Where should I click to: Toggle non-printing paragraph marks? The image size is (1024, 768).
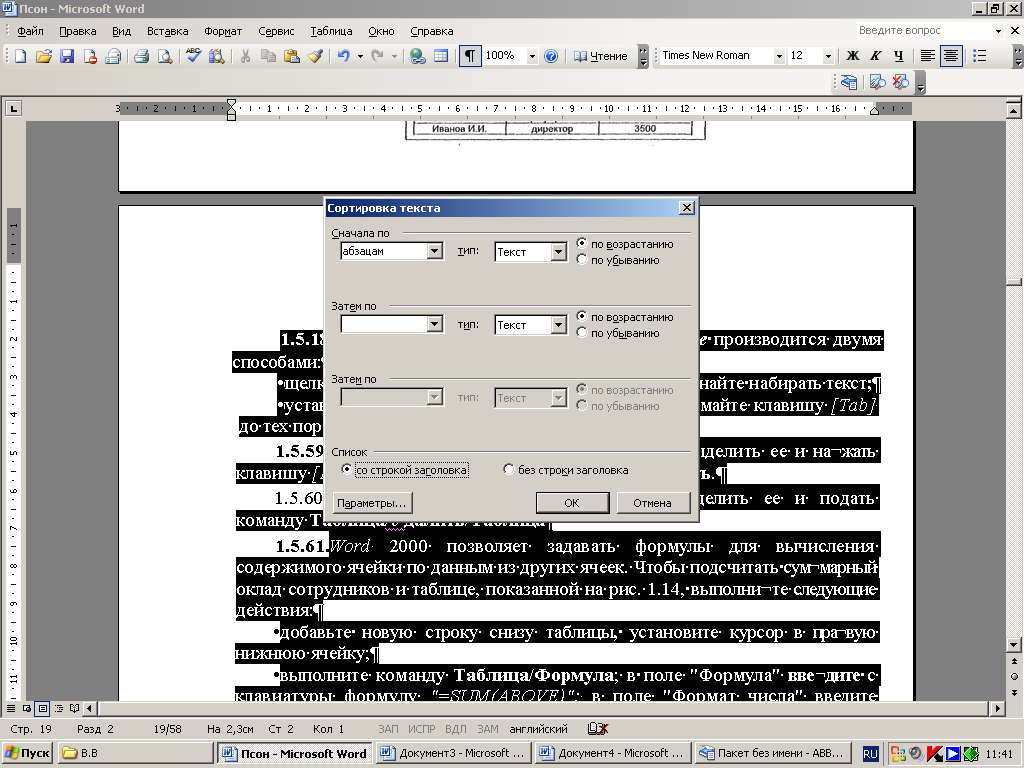click(470, 56)
